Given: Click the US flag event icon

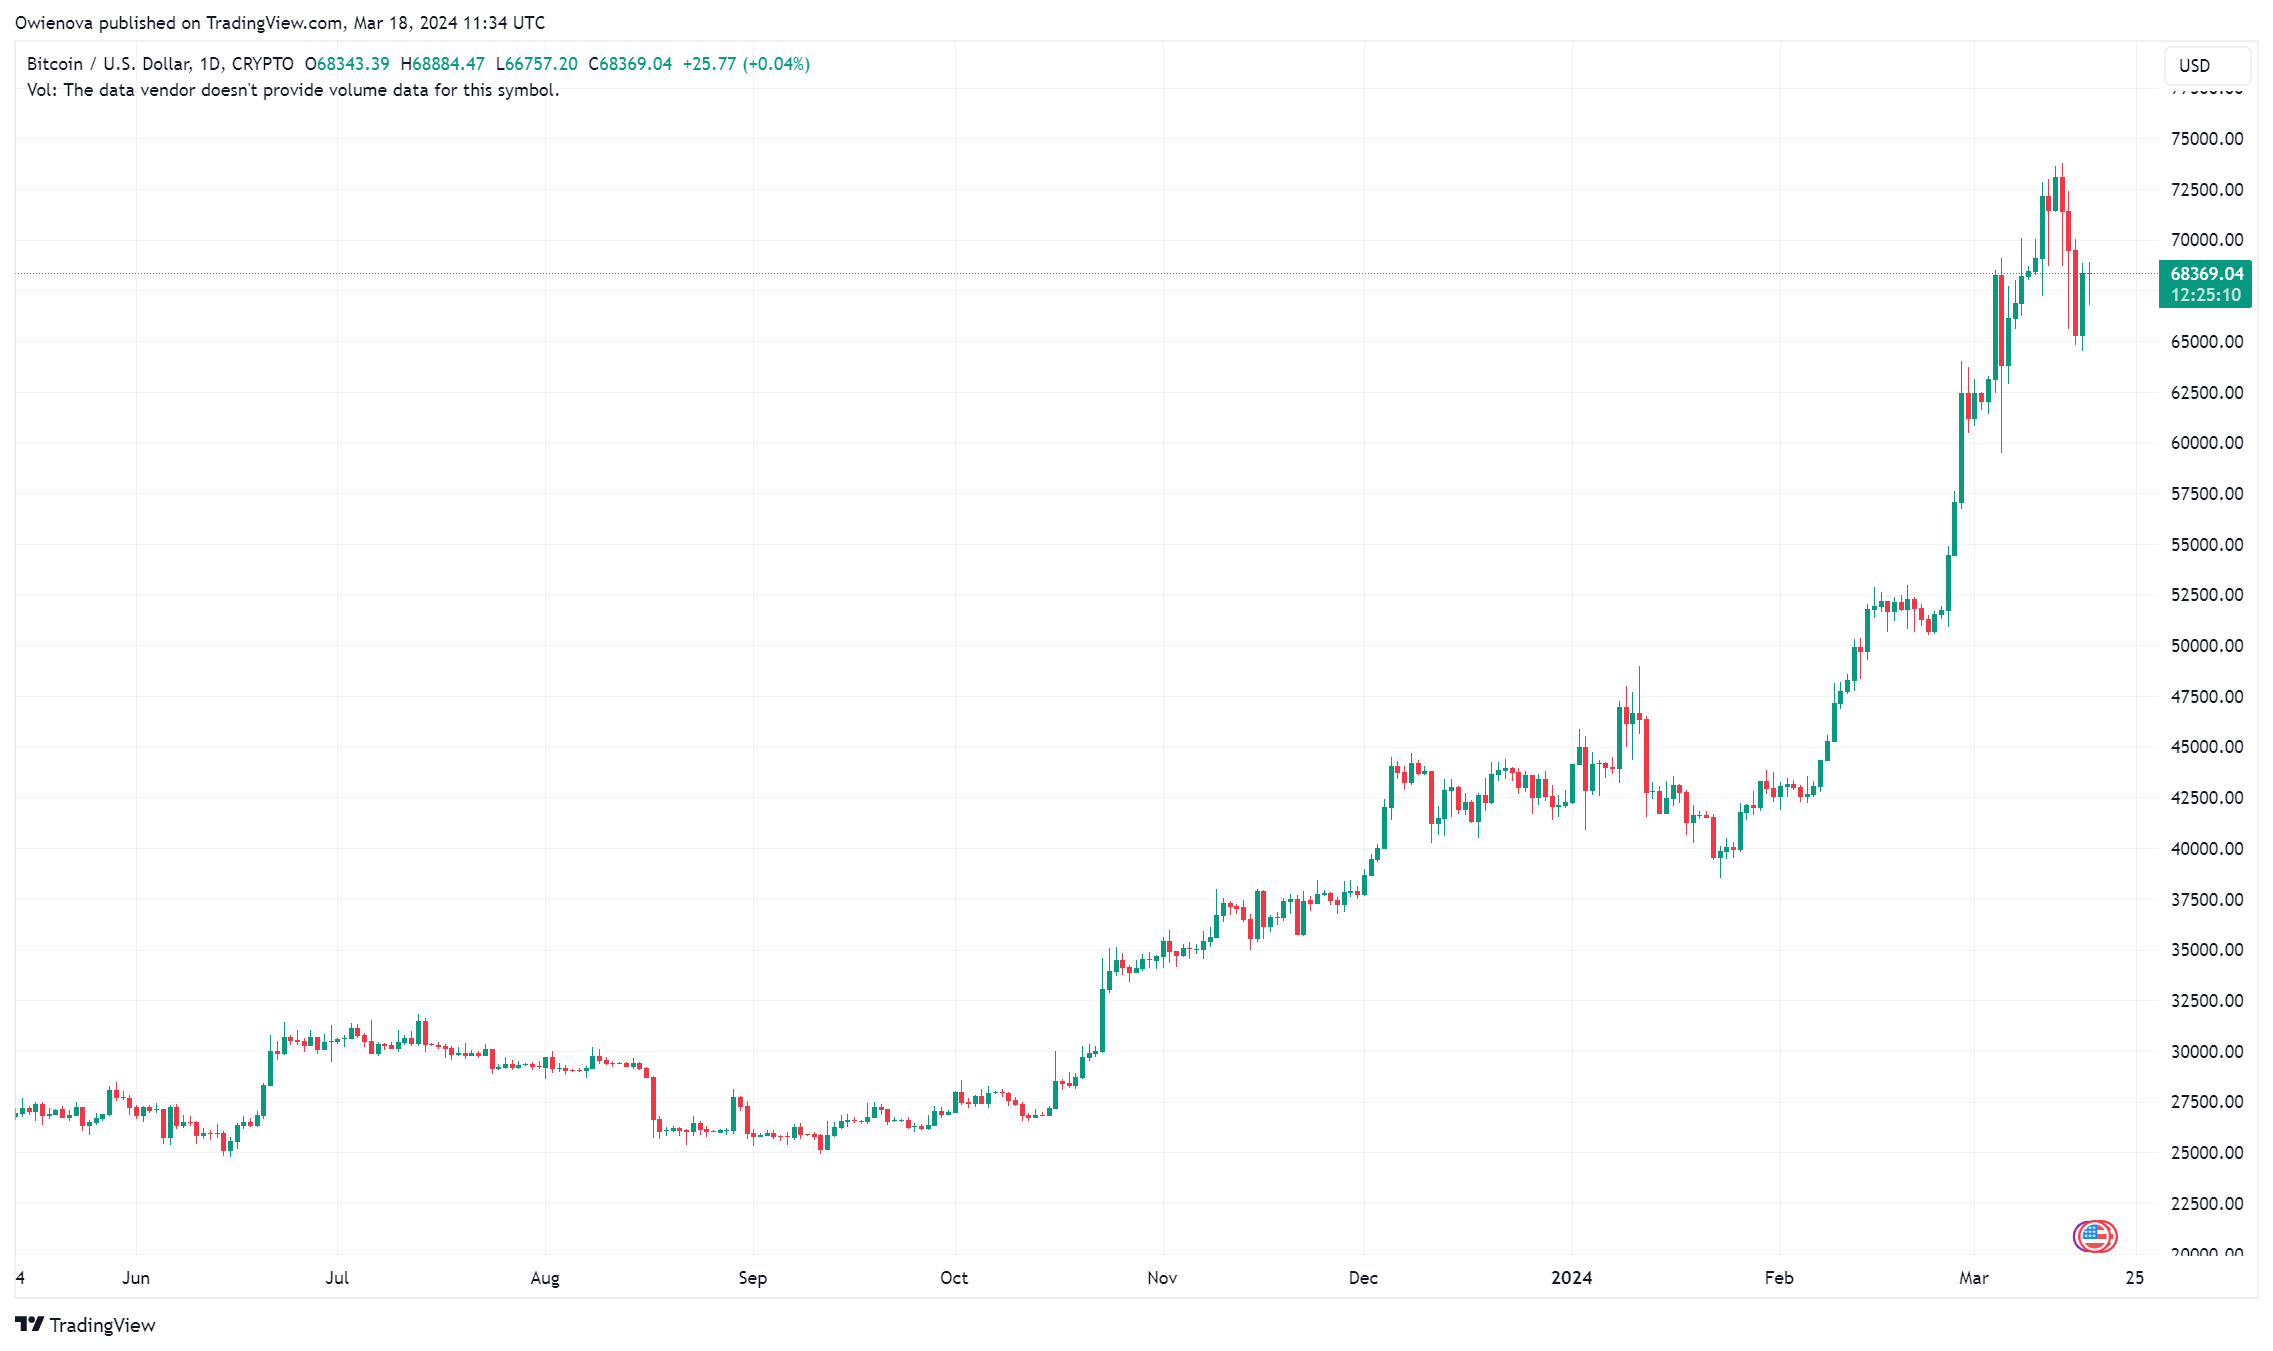Looking at the screenshot, I should (2095, 1236).
